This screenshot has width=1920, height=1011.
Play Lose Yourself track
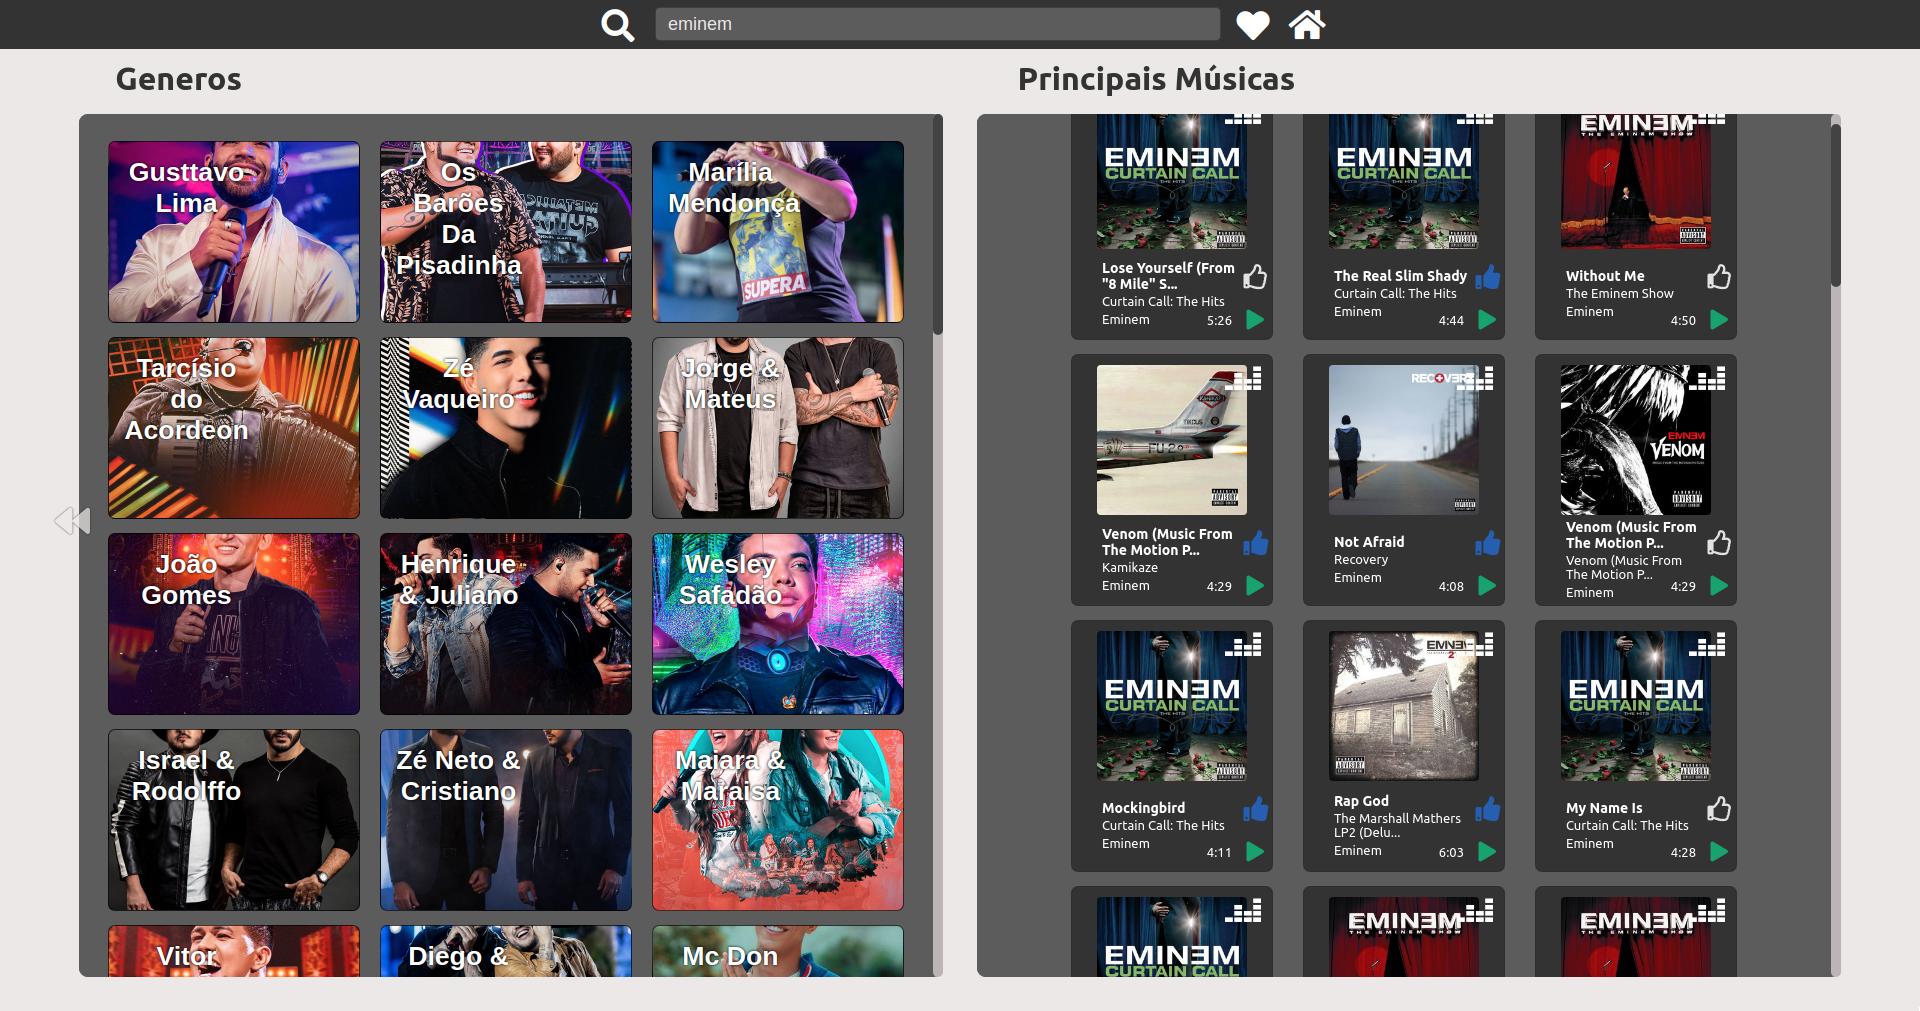coord(1255,320)
